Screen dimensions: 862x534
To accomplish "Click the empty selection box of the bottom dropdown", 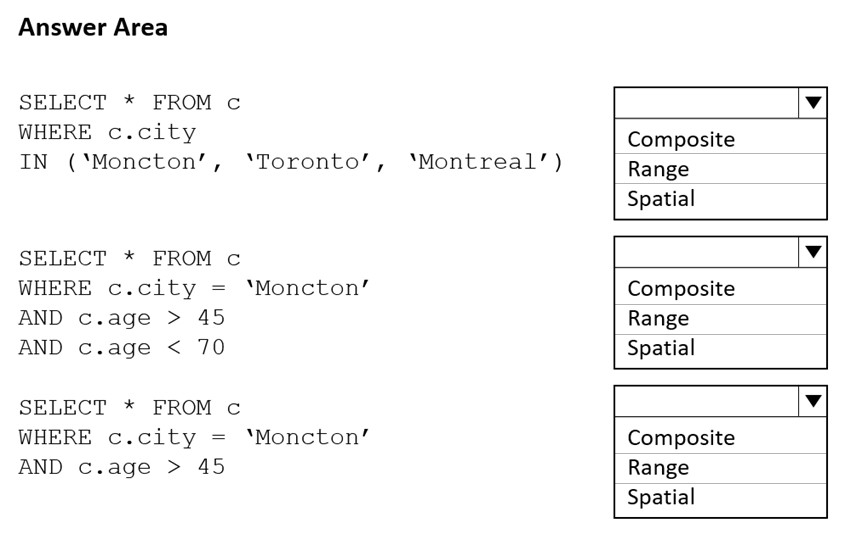I will click(706, 401).
